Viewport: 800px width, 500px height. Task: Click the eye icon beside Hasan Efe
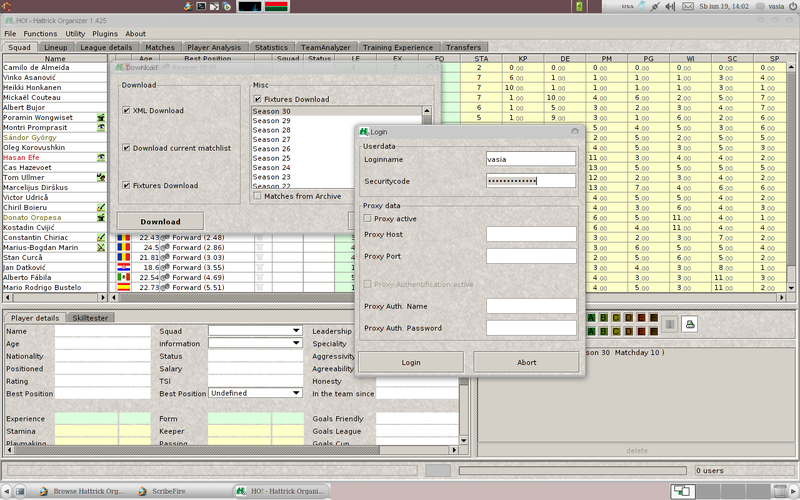(x=101, y=158)
